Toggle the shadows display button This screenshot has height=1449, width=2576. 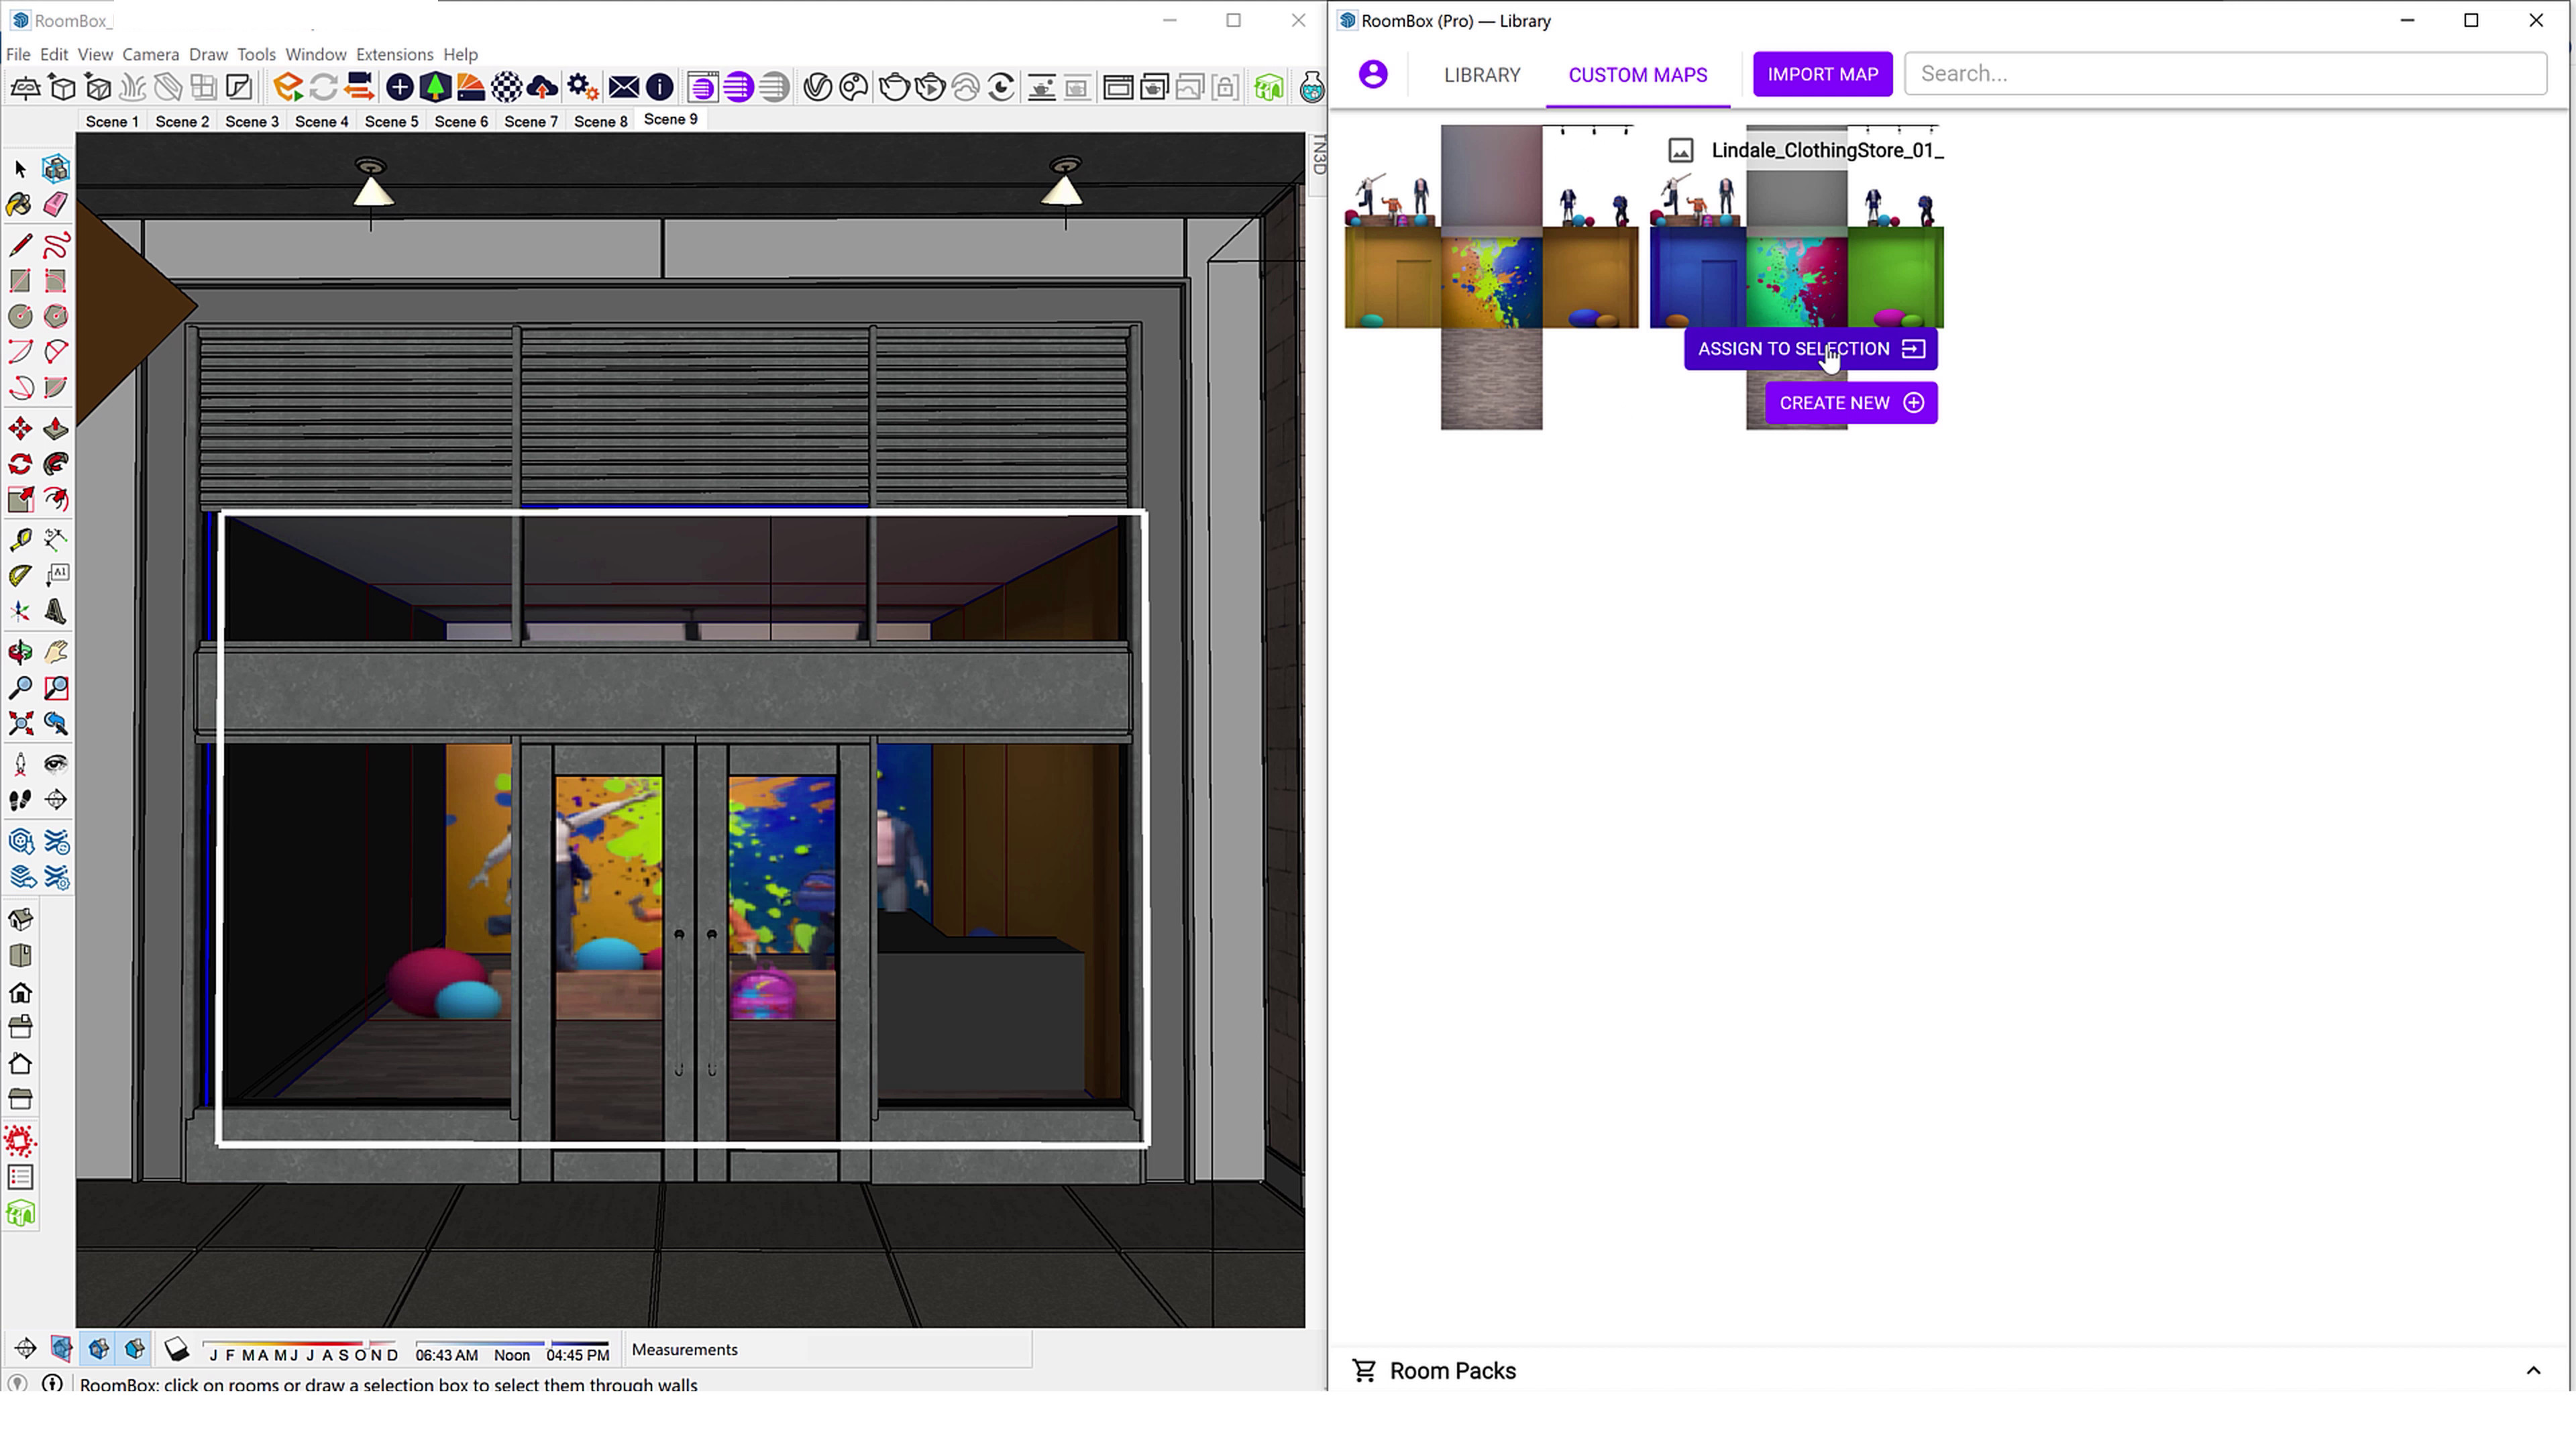tap(176, 1349)
